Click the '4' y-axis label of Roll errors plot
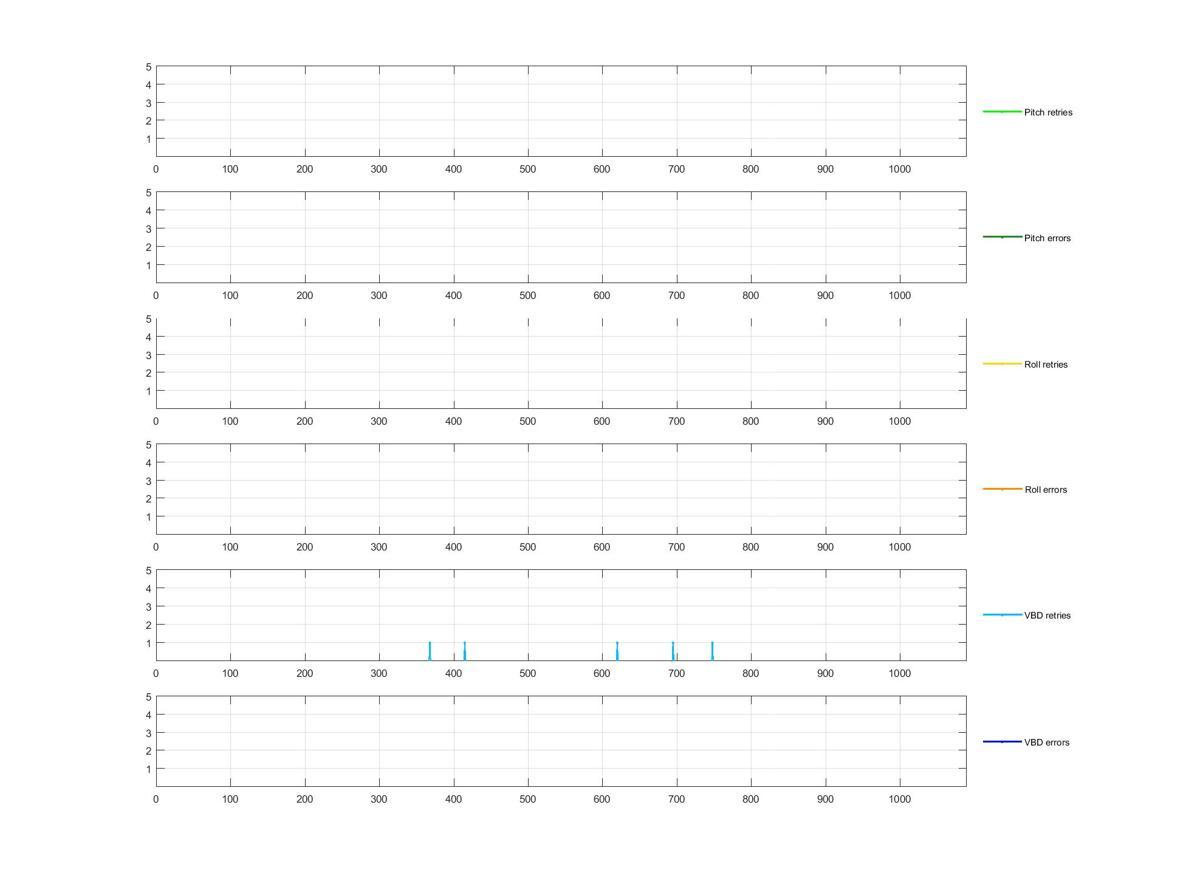Image resolution: width=1200 pixels, height=885 pixels. (148, 463)
